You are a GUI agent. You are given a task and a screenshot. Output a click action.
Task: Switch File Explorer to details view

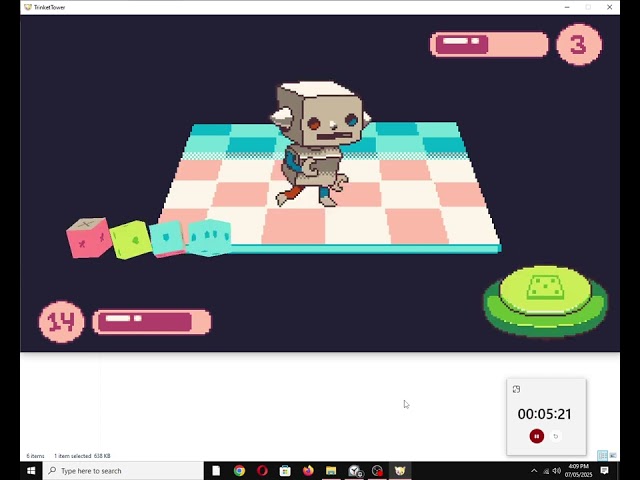coord(602,455)
